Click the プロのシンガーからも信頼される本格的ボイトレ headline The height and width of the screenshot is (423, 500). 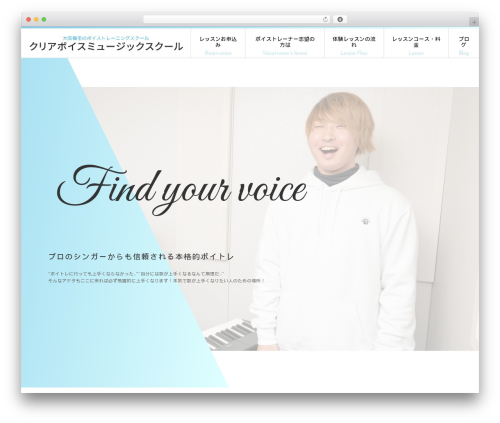(x=141, y=257)
